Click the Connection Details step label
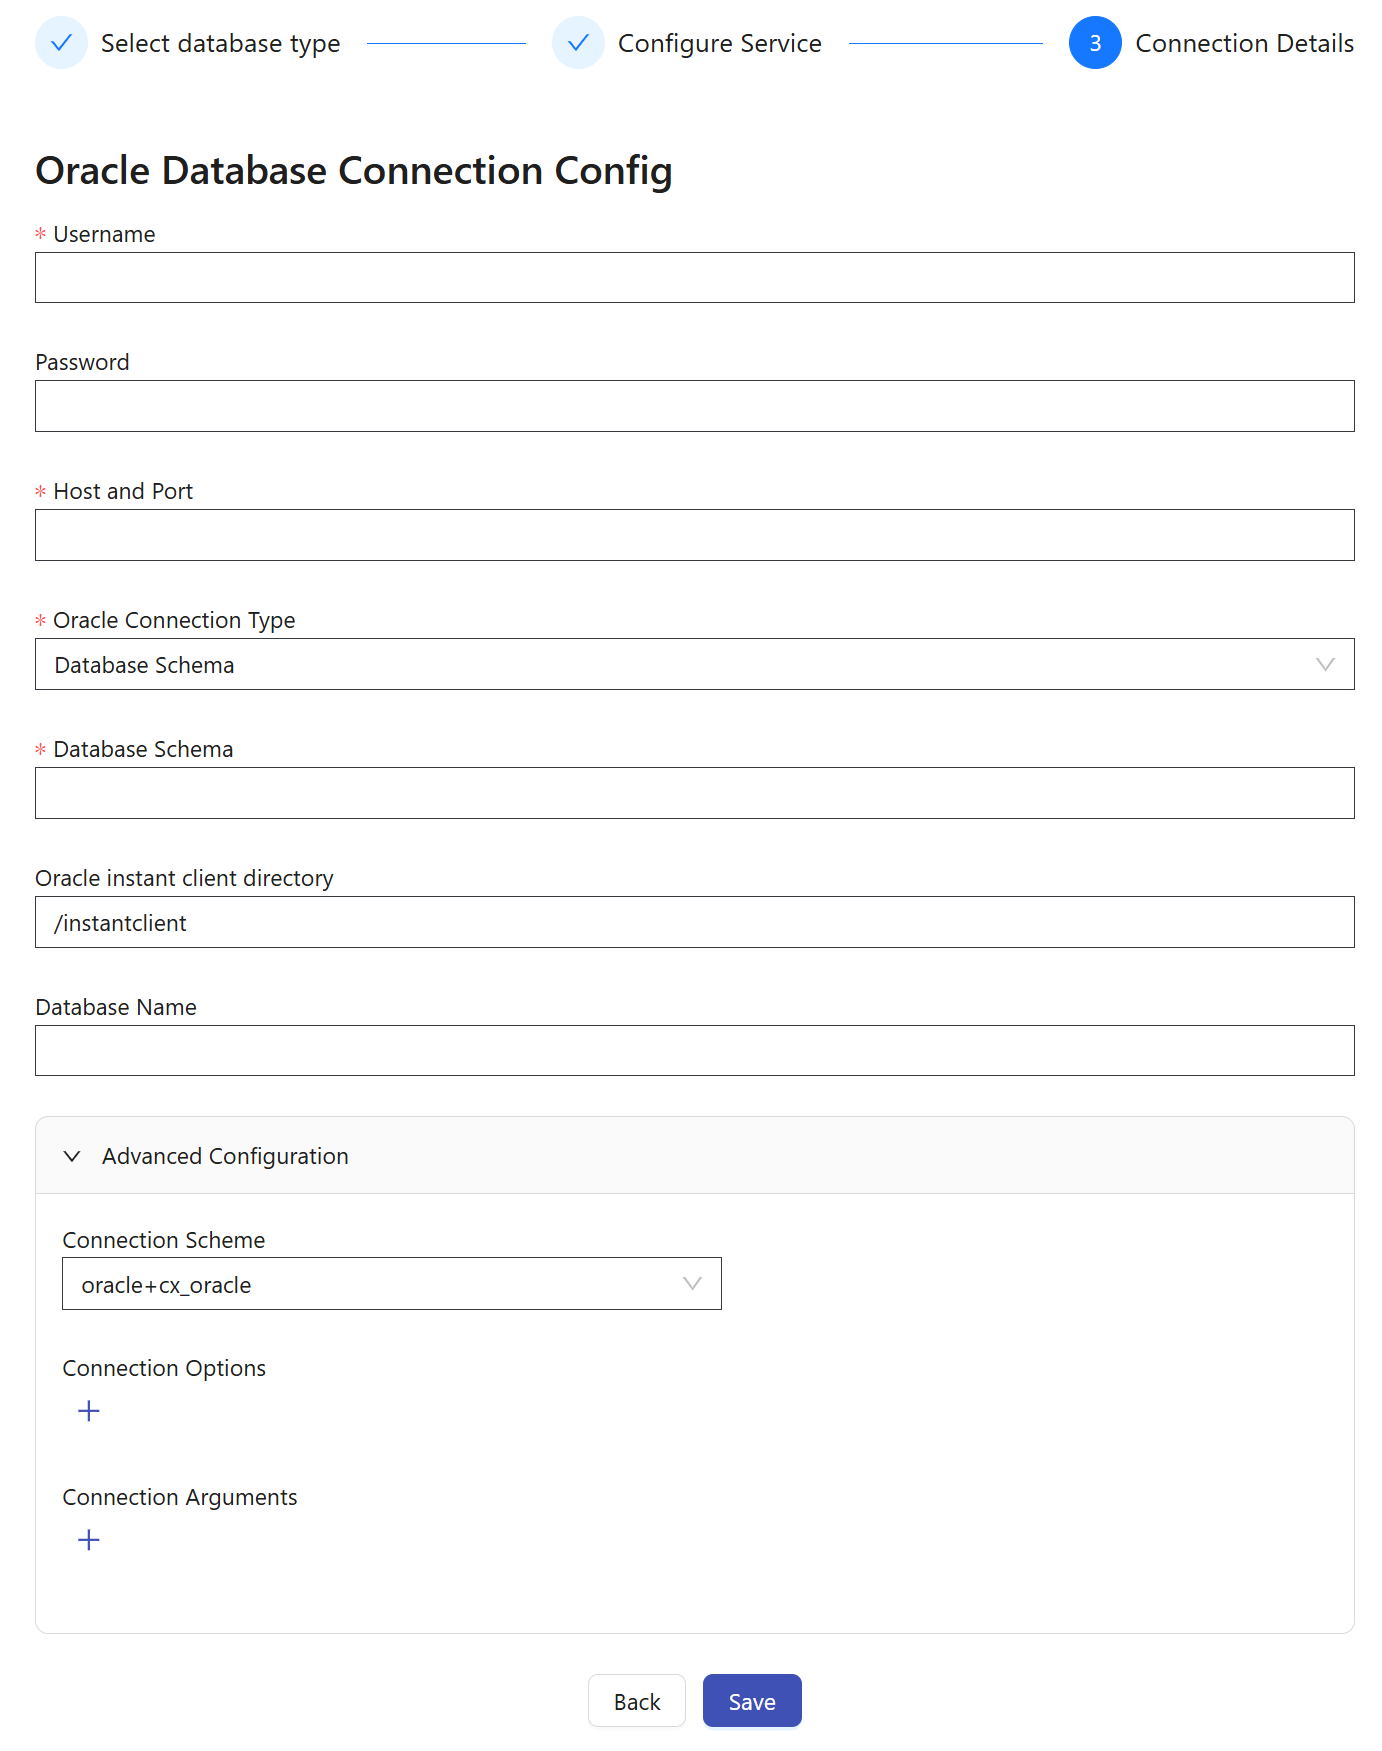This screenshot has width=1382, height=1751. (x=1244, y=44)
